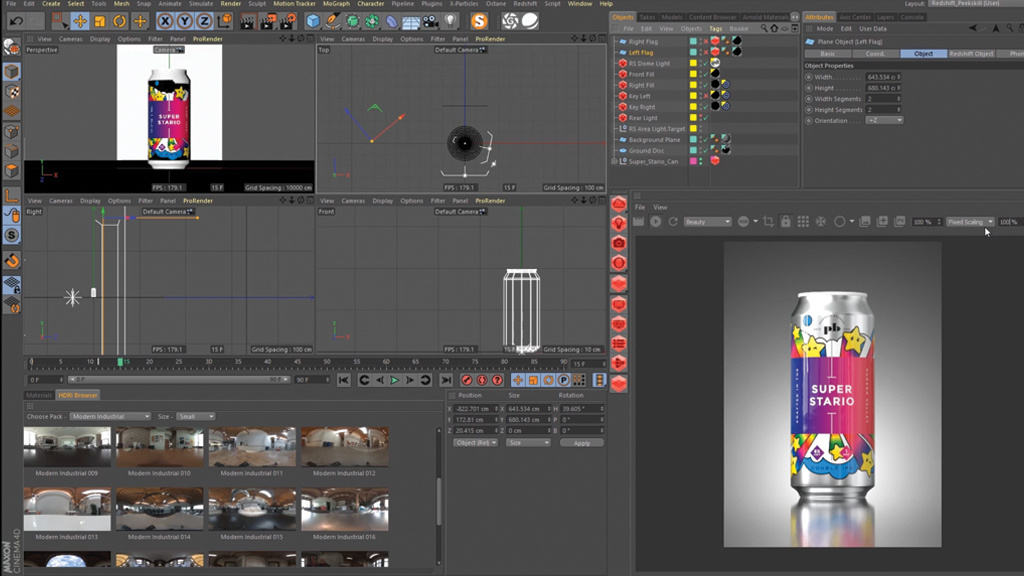Click the Record Active Objects button
The height and width of the screenshot is (576, 1024).
pos(466,380)
